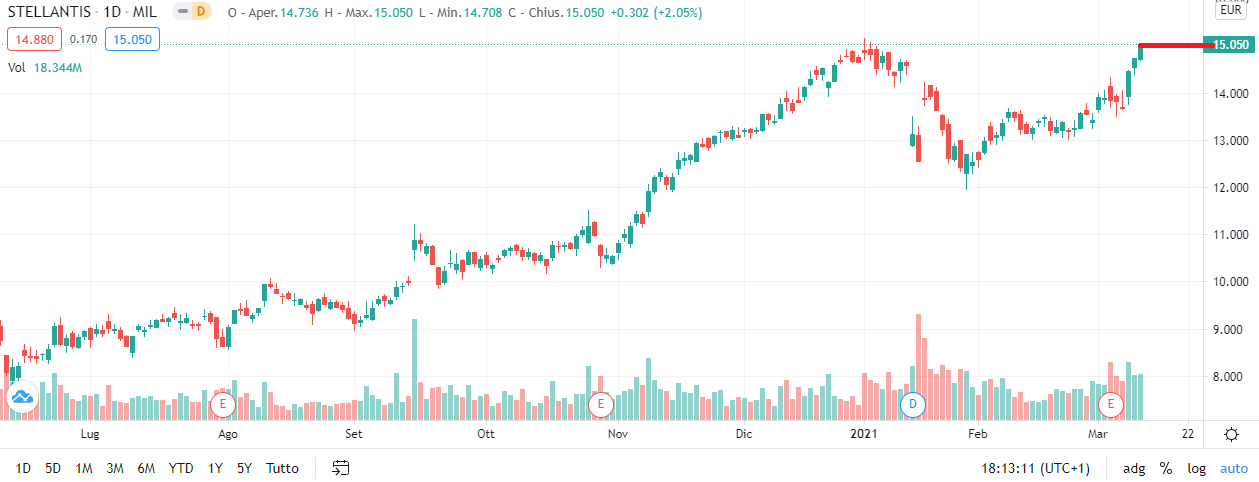The width and height of the screenshot is (1259, 482).
Task: Open the dividend D marker in January 2021
Action: click(912, 405)
